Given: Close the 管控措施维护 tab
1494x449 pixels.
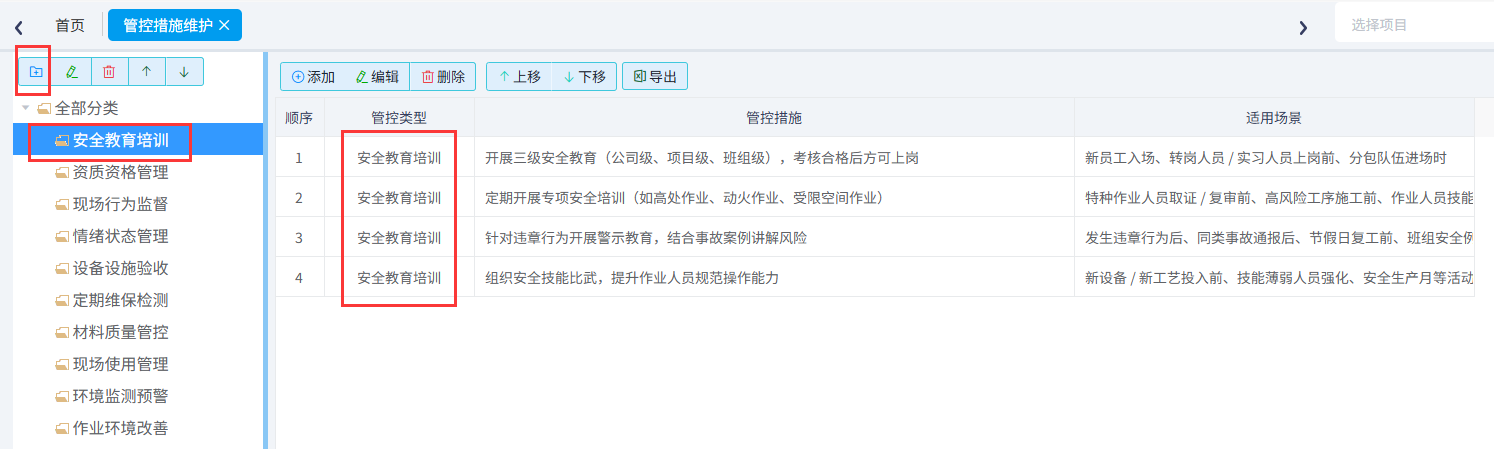Looking at the screenshot, I should [x=224, y=25].
